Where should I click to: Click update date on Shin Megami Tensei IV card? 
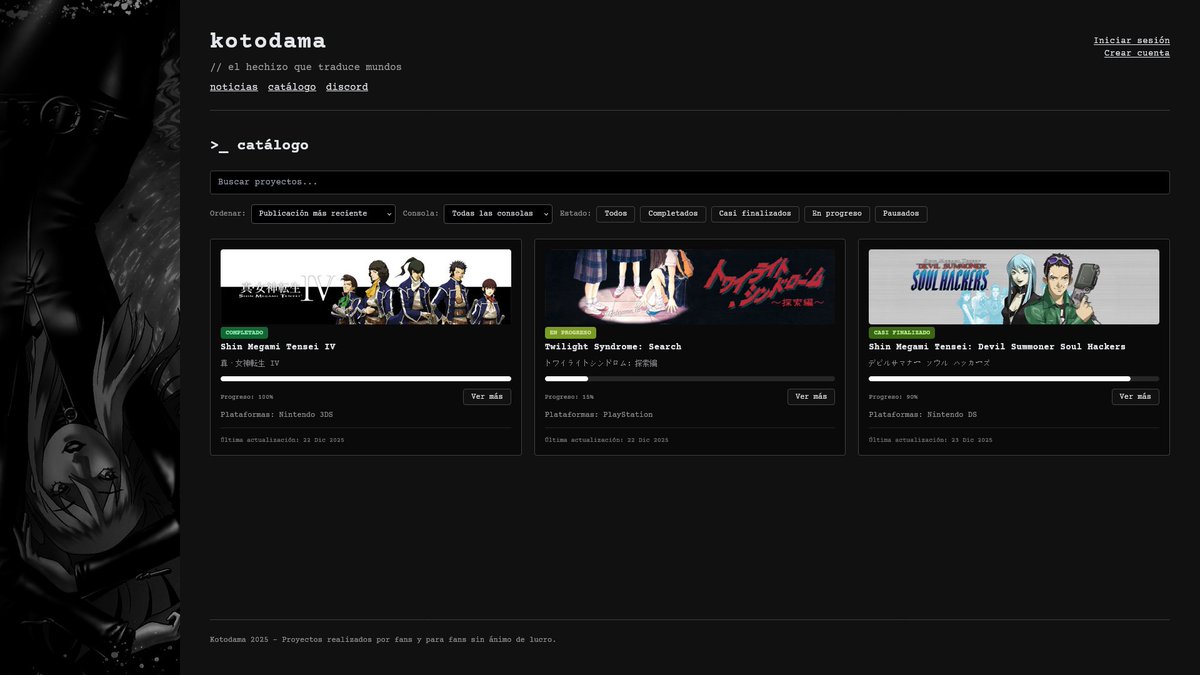coord(283,440)
